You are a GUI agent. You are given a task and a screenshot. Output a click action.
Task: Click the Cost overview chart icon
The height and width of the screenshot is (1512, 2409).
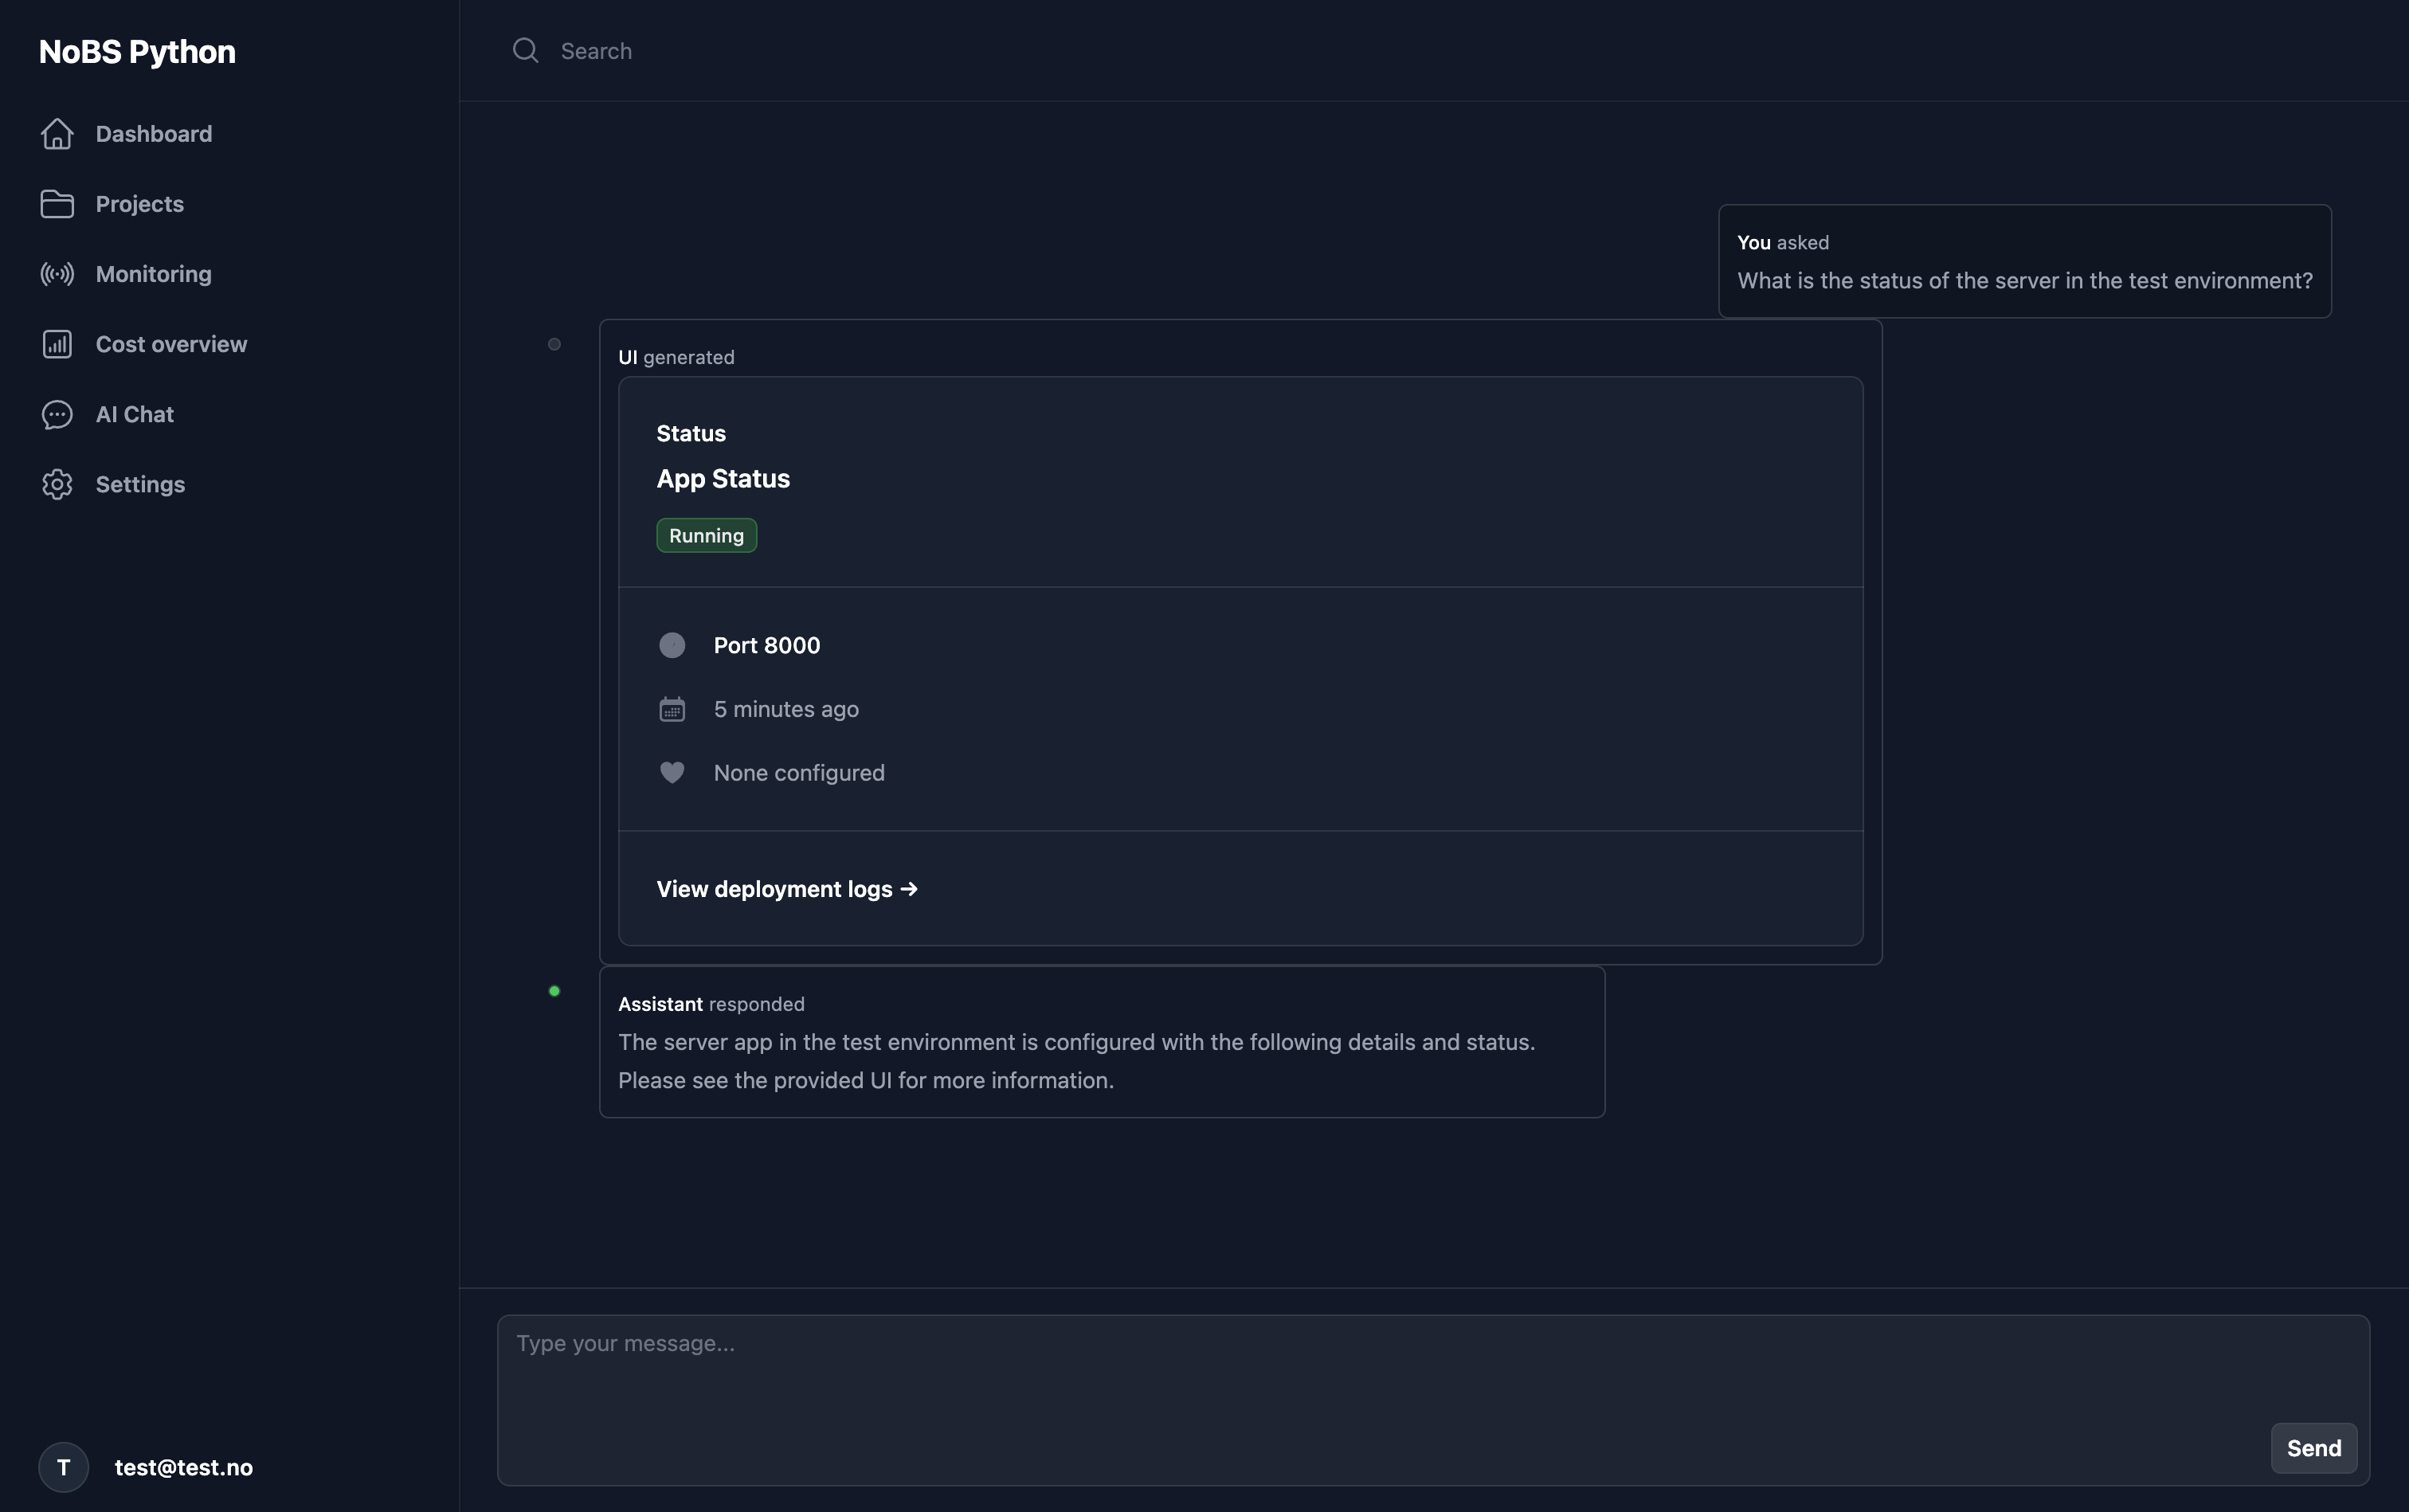coord(57,343)
